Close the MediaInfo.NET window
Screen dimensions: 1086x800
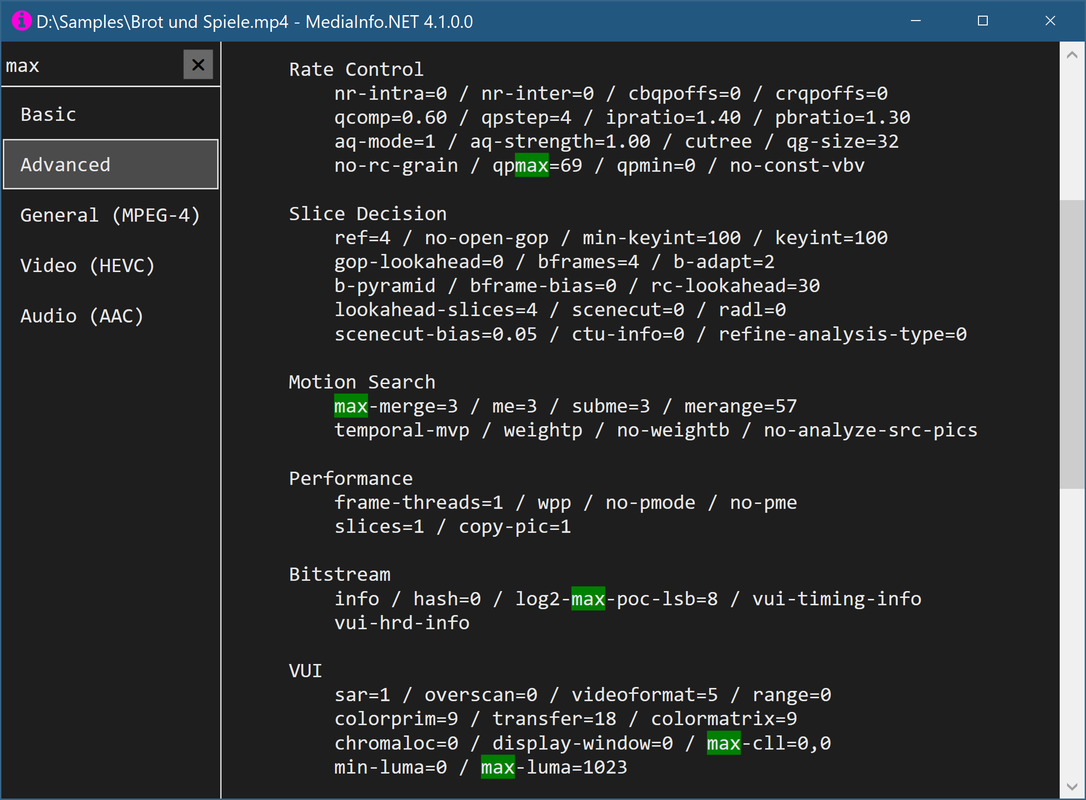coord(1050,21)
